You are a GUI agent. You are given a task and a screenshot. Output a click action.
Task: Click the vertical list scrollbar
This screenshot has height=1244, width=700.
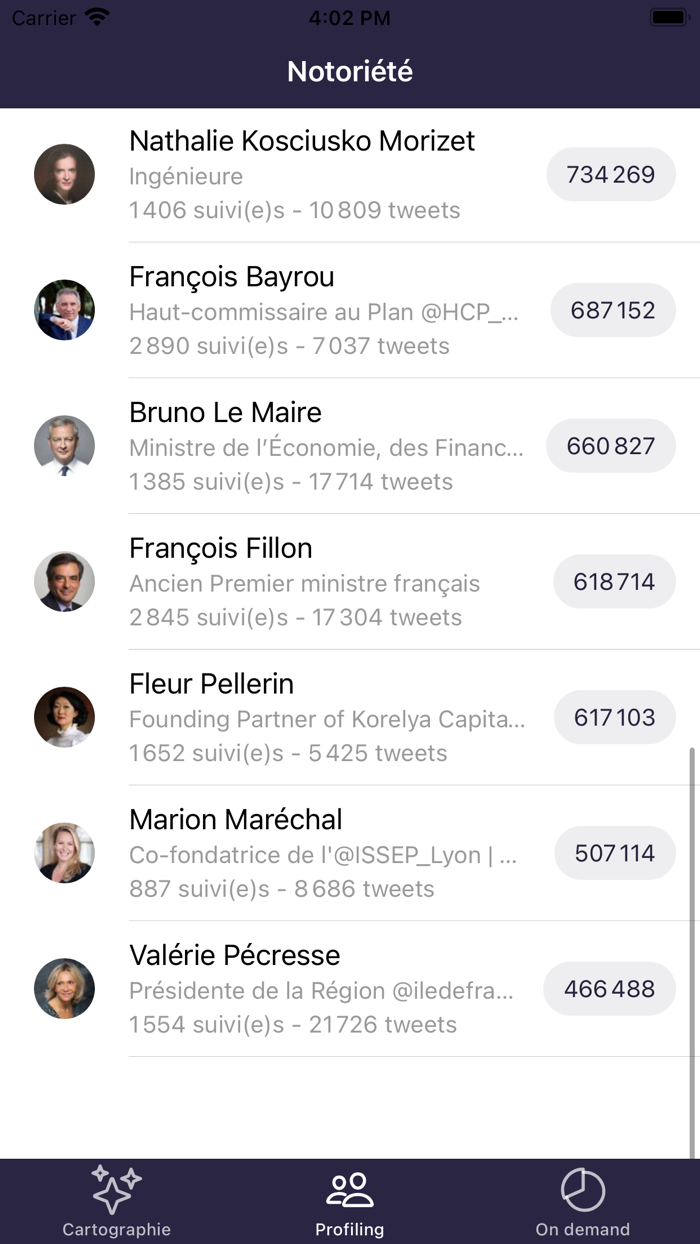click(692, 950)
